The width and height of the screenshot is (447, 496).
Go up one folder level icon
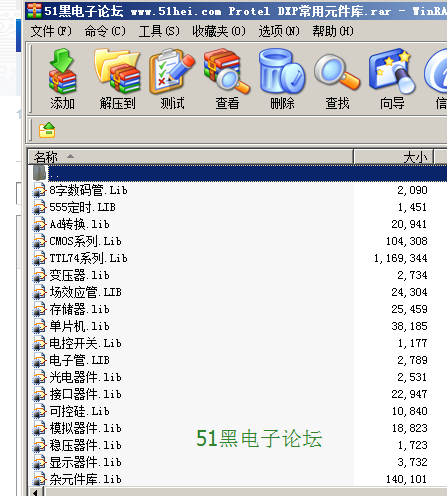click(47, 130)
